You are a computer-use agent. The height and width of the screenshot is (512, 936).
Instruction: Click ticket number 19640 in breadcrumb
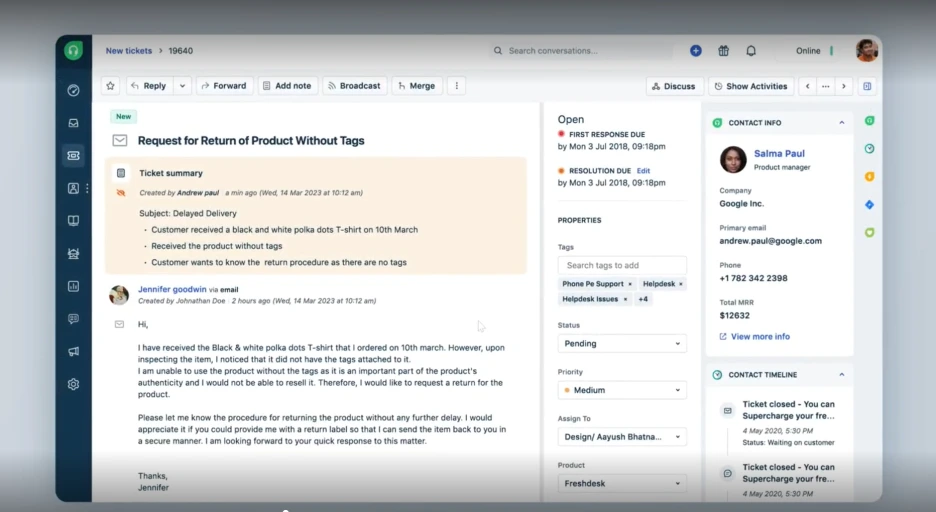(x=180, y=51)
